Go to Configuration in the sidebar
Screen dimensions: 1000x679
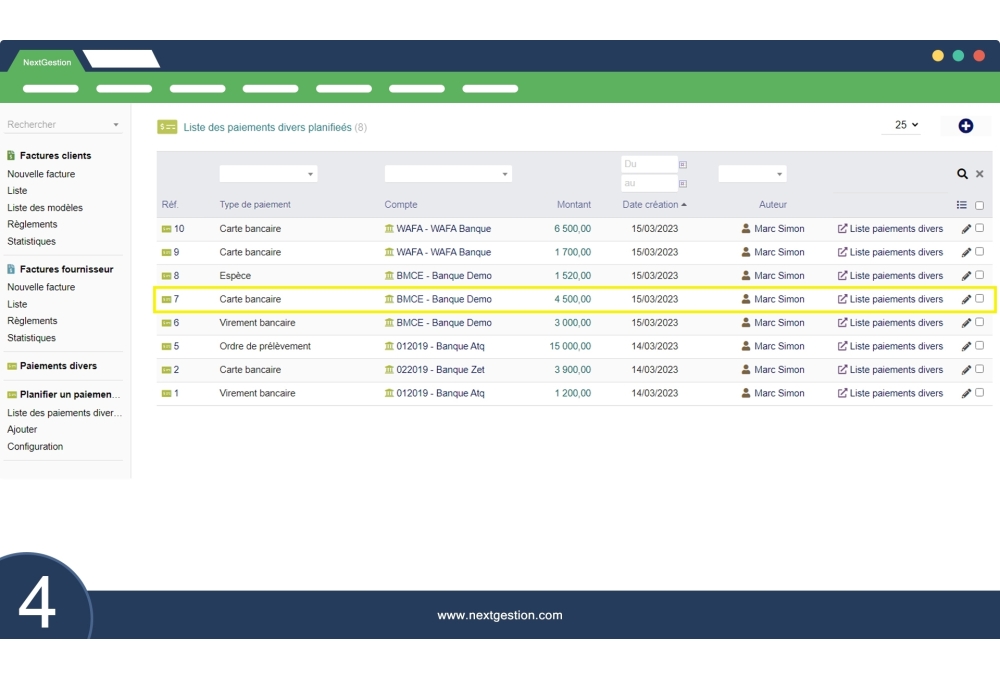tap(35, 447)
